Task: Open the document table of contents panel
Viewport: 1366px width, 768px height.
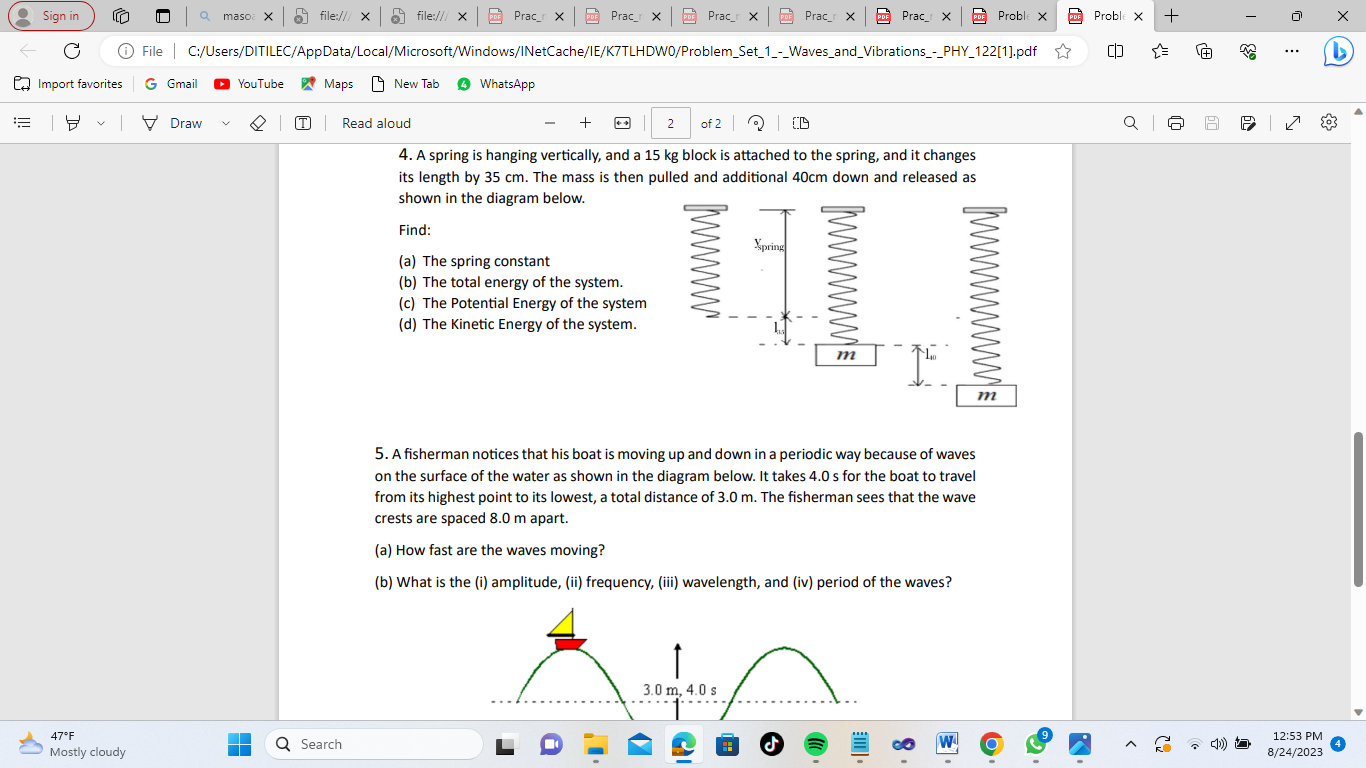Action: 22,123
